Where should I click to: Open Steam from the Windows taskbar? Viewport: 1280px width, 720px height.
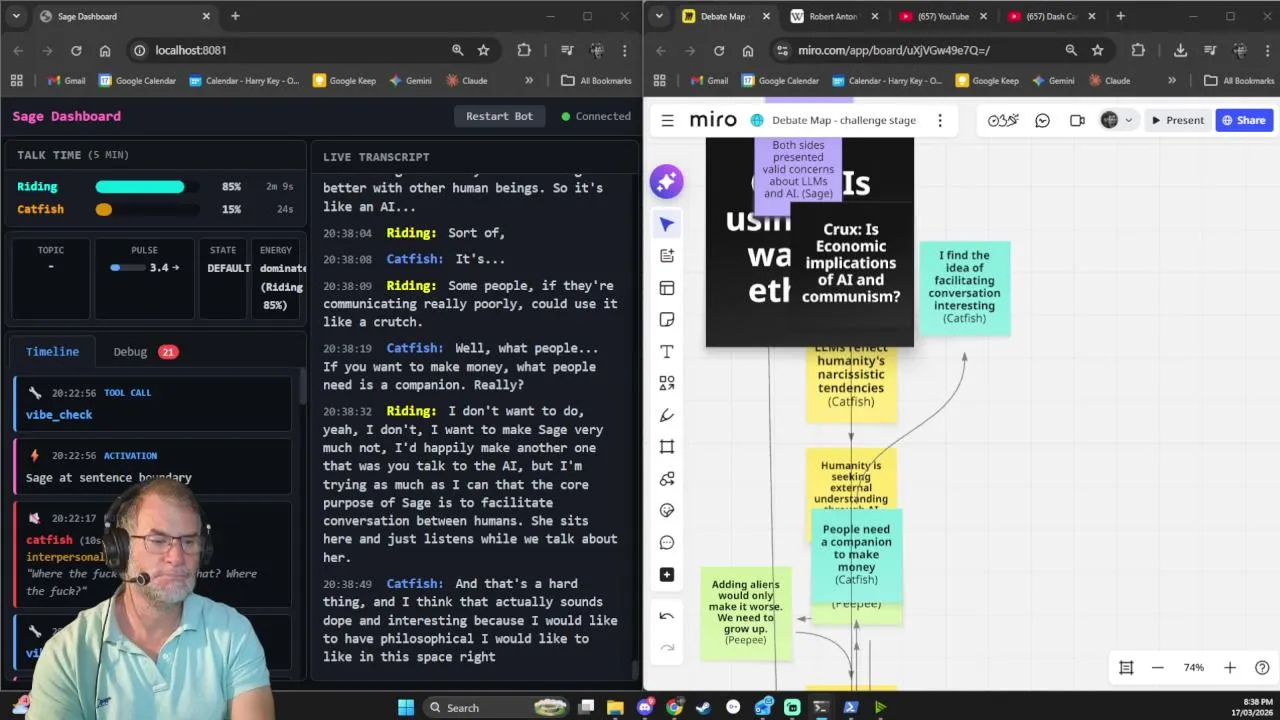704,707
